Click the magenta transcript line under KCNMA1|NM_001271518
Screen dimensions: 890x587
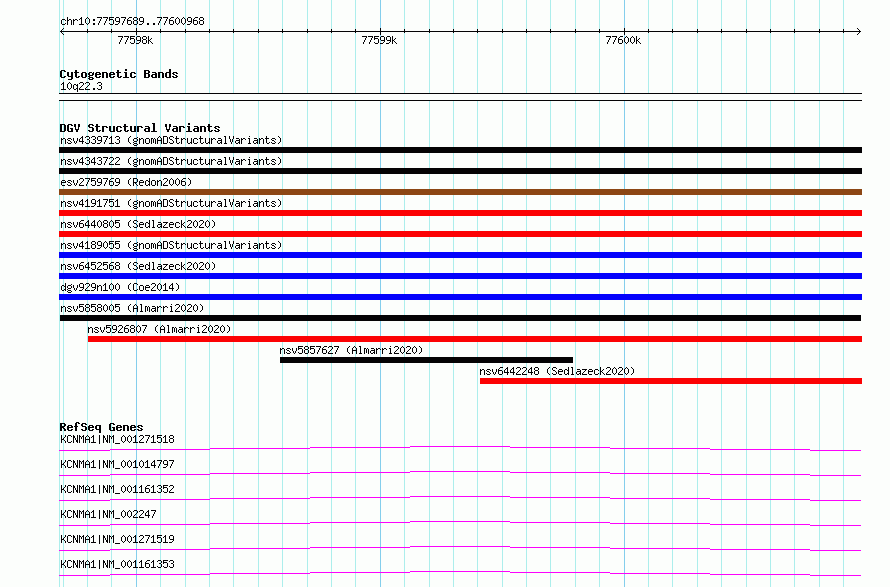coord(460,448)
